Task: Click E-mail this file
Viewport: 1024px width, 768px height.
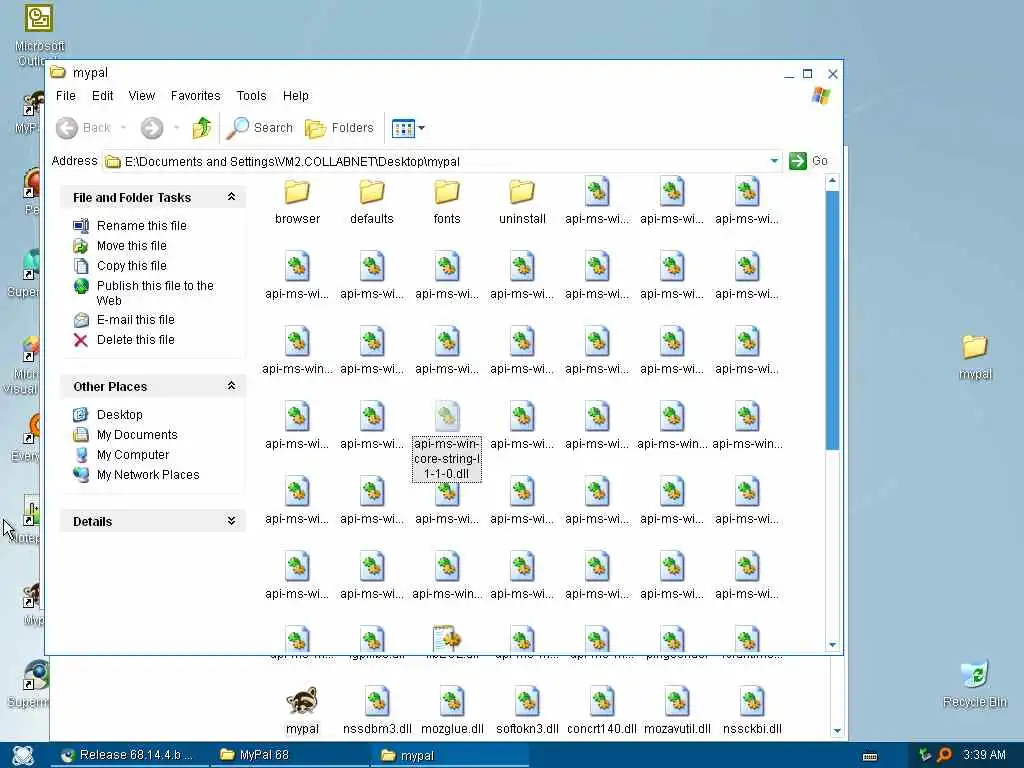Action: 124,319
